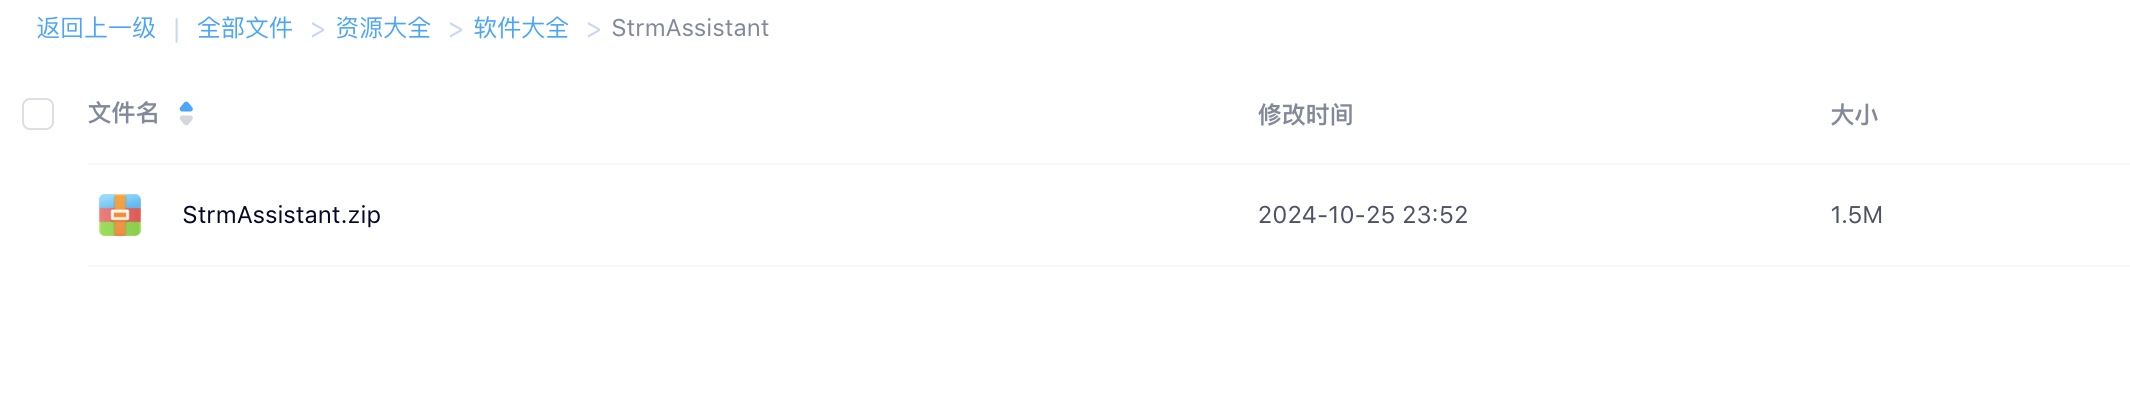Click the 大小 column header

(x=1854, y=115)
